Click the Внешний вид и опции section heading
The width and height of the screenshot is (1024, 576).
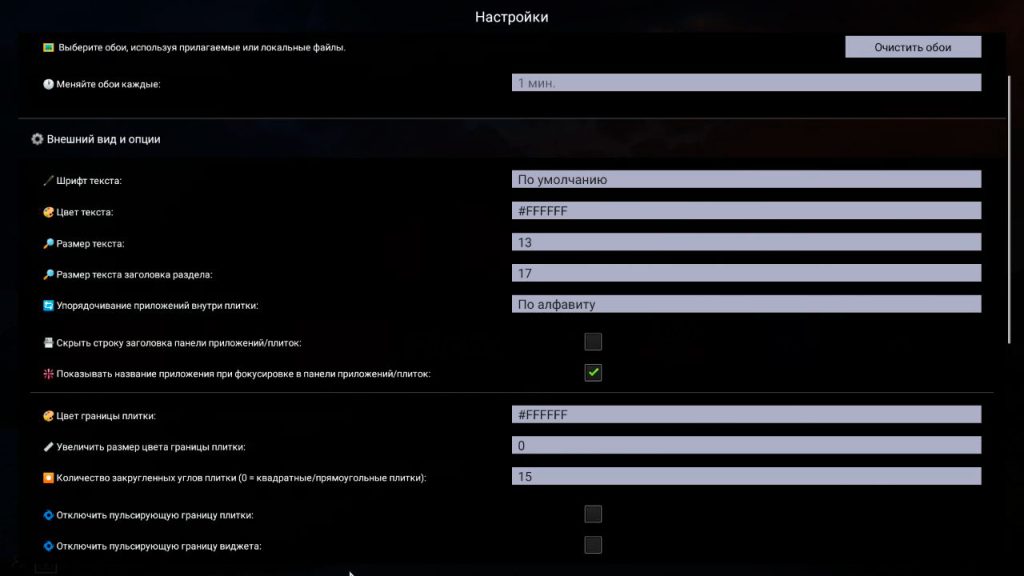pyautogui.click(x=103, y=139)
